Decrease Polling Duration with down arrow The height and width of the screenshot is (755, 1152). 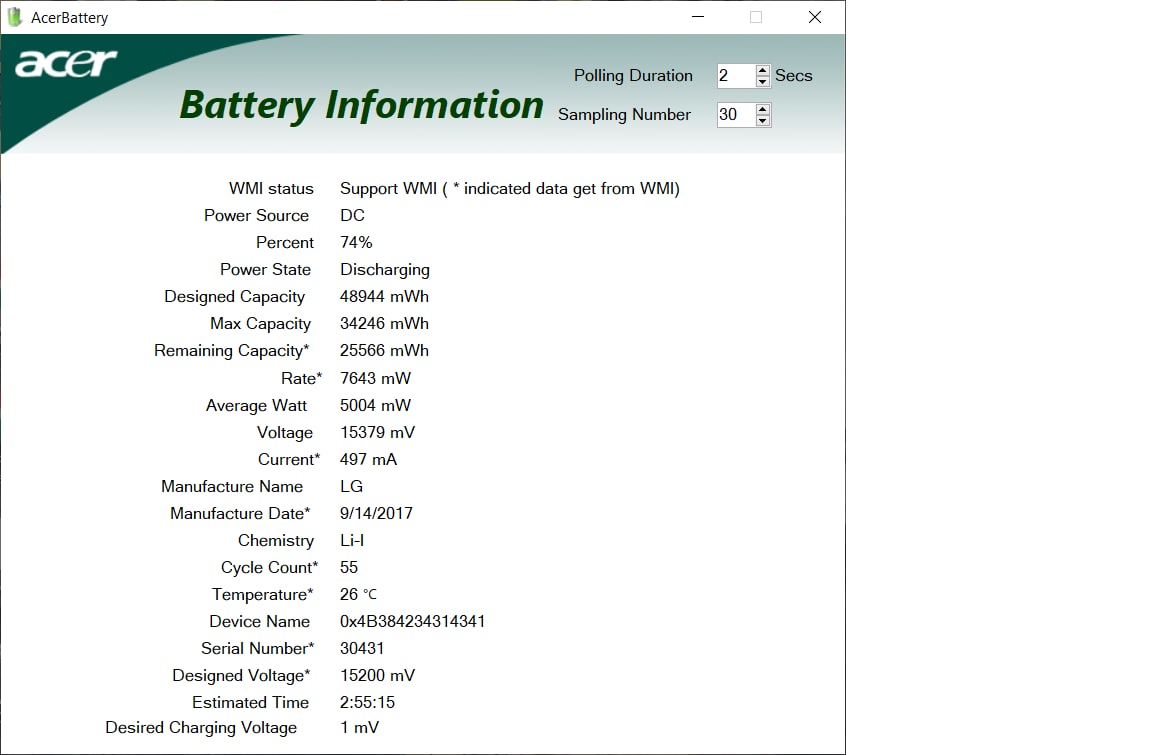(x=763, y=82)
